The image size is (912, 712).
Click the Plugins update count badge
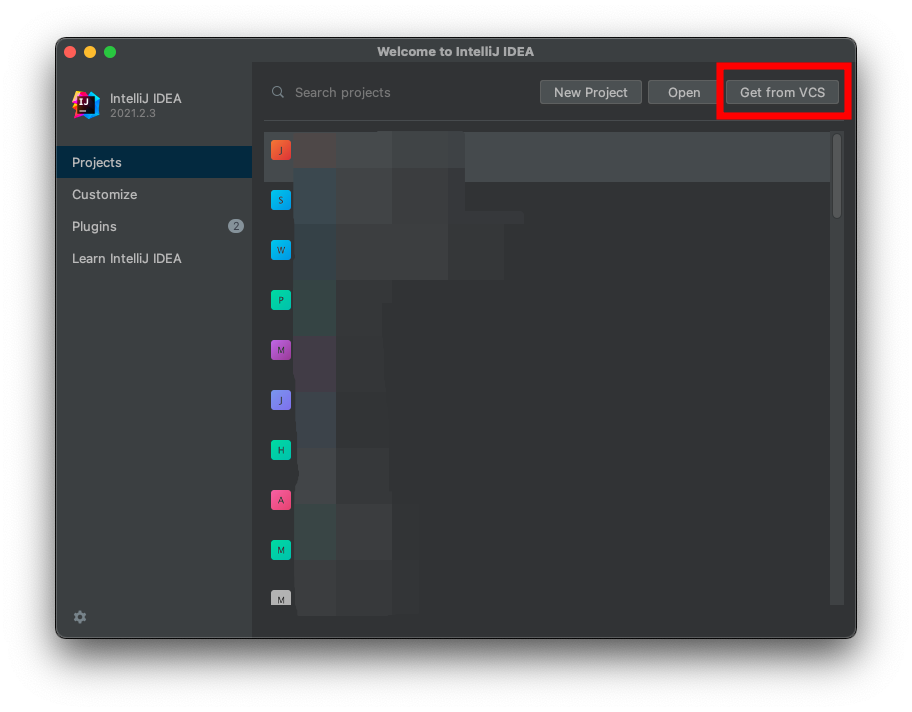[236, 226]
